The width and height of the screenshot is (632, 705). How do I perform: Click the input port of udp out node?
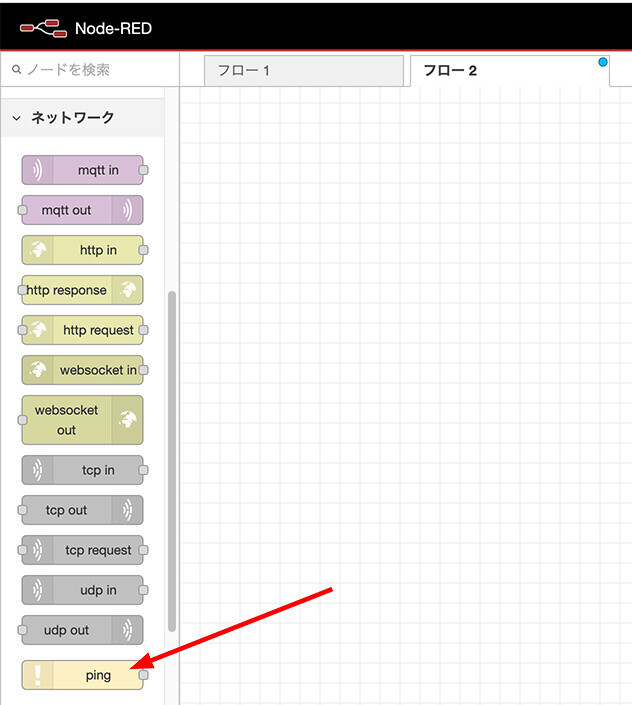tap(22, 630)
